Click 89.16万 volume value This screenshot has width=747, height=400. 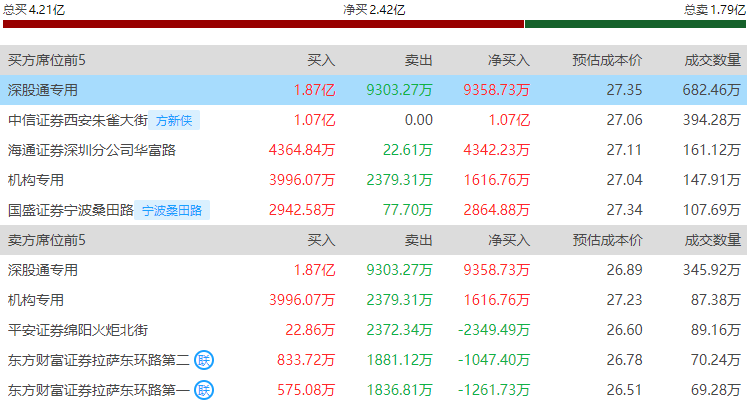(x=716, y=330)
